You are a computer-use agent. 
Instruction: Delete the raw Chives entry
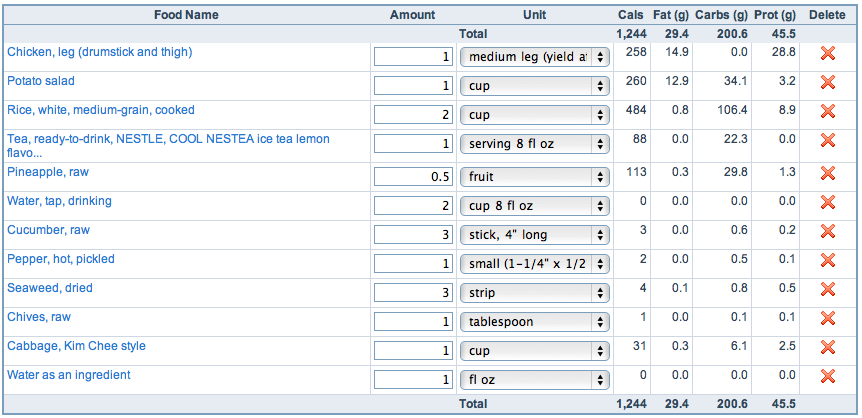pyautogui.click(x=827, y=319)
